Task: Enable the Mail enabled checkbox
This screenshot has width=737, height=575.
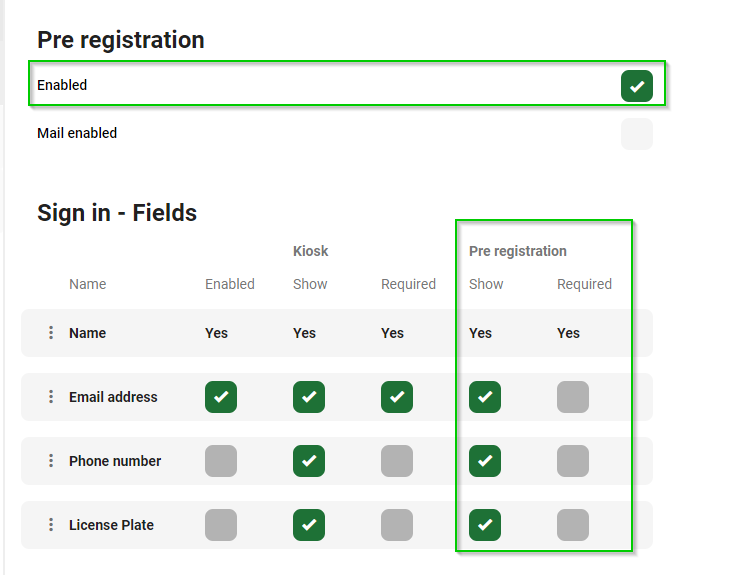Action: click(x=637, y=134)
